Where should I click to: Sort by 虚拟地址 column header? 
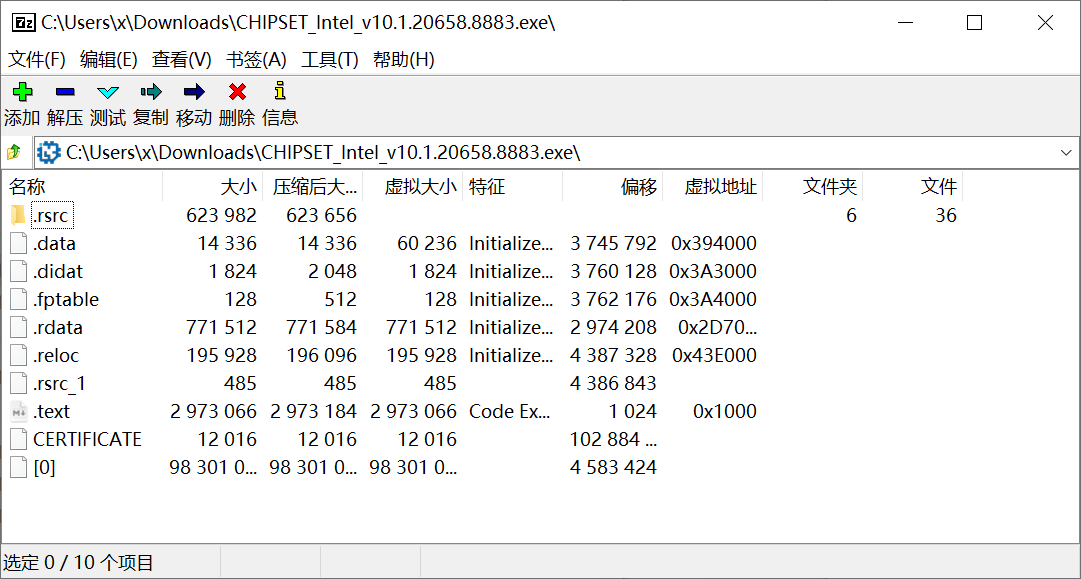point(712,187)
